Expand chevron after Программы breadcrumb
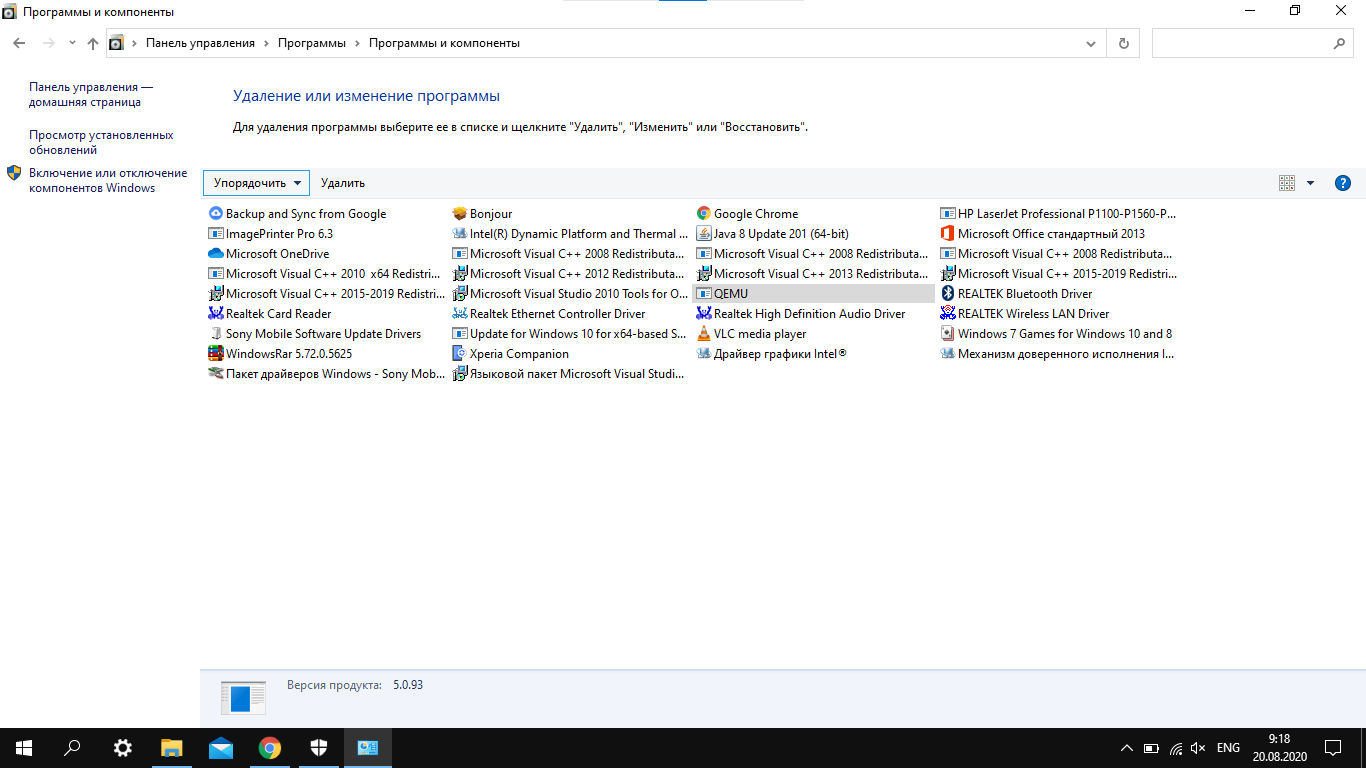1366x768 pixels. [x=357, y=43]
